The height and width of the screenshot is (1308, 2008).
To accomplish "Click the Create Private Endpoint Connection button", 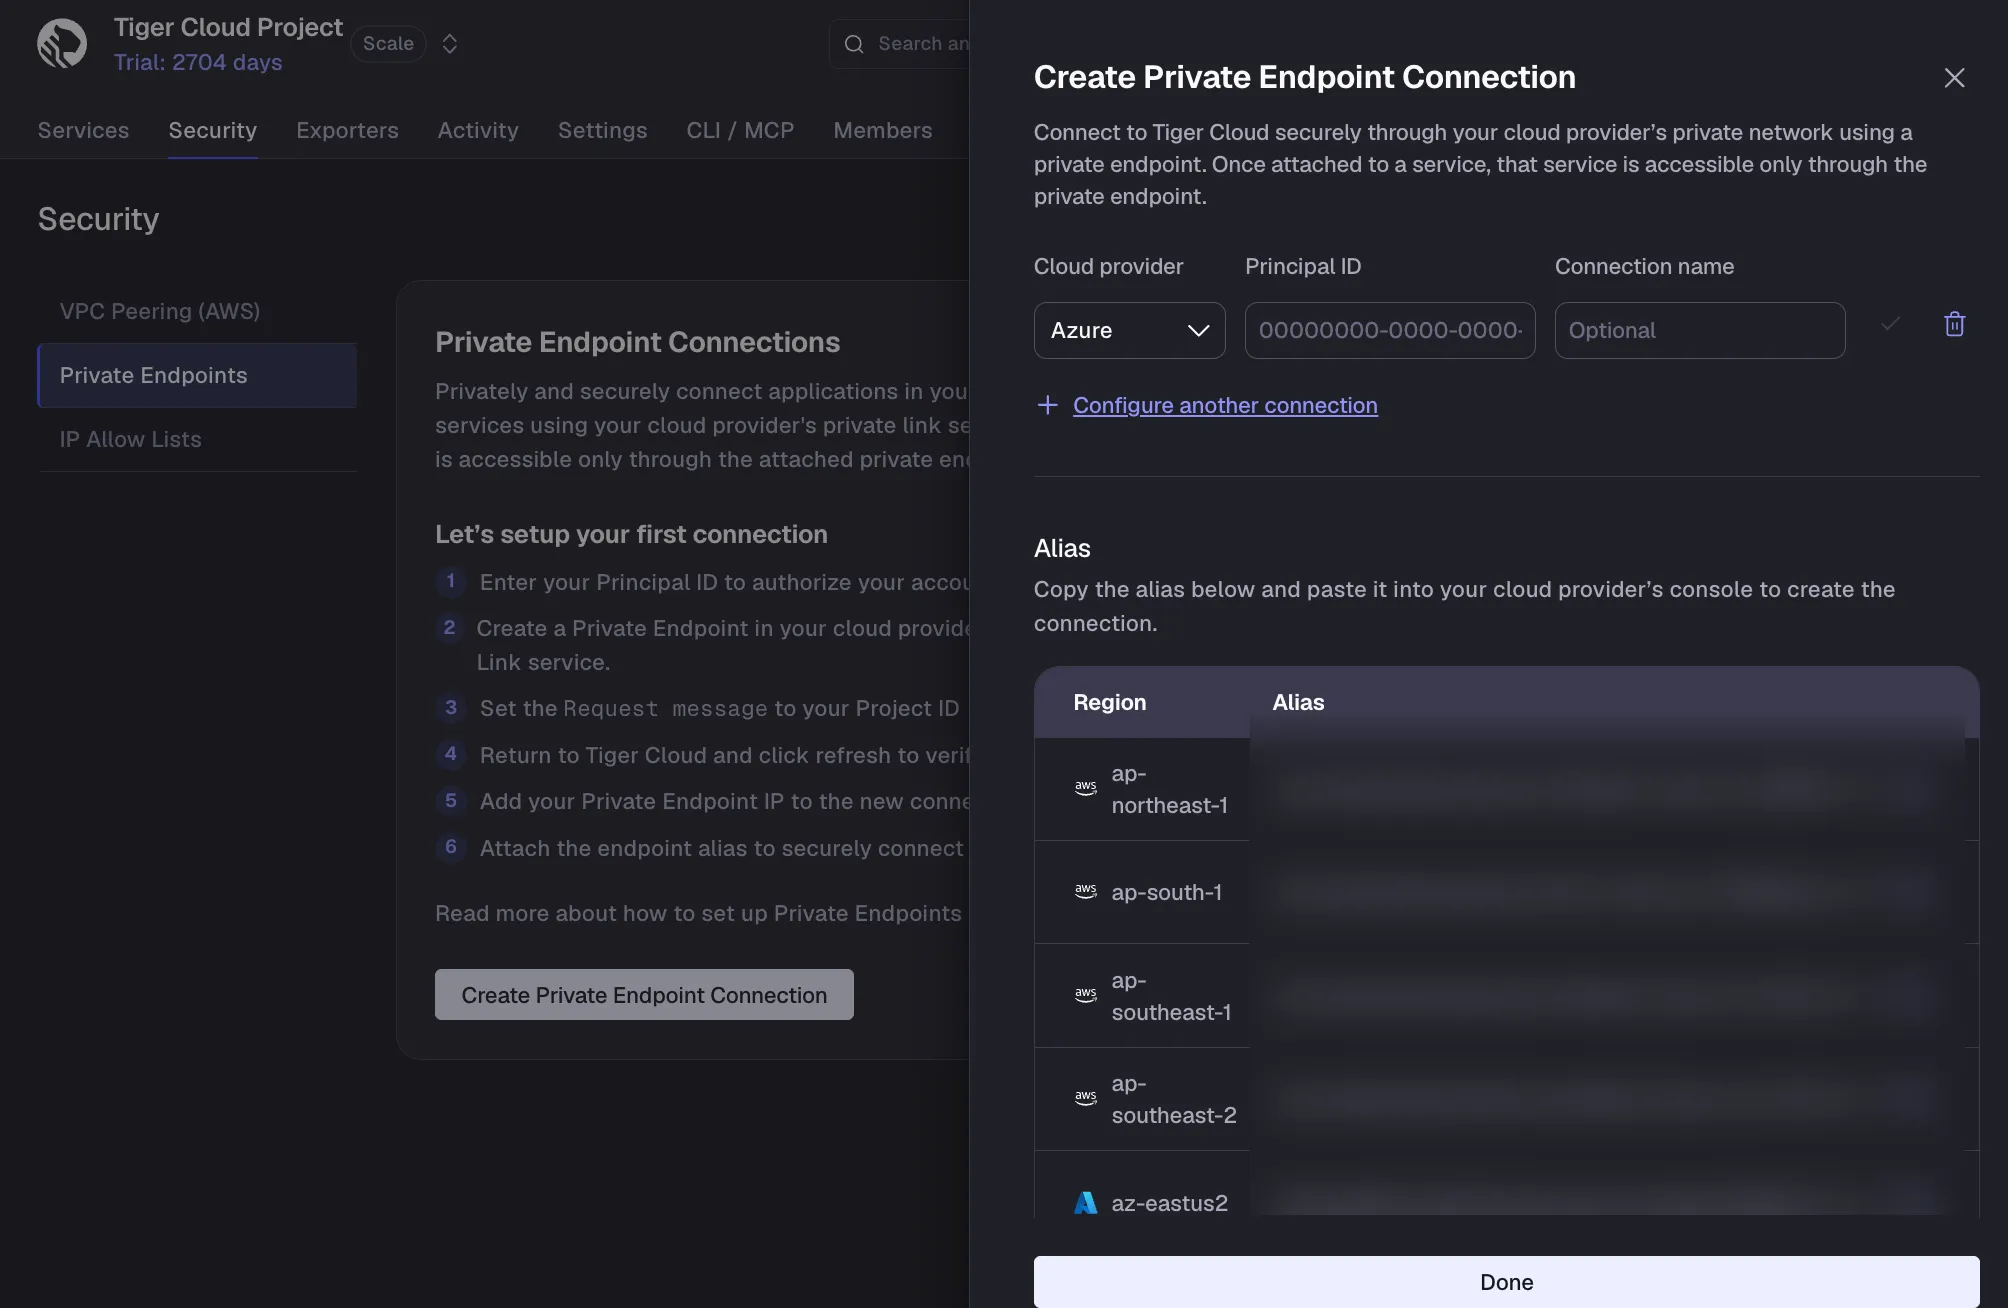I will coord(644,995).
